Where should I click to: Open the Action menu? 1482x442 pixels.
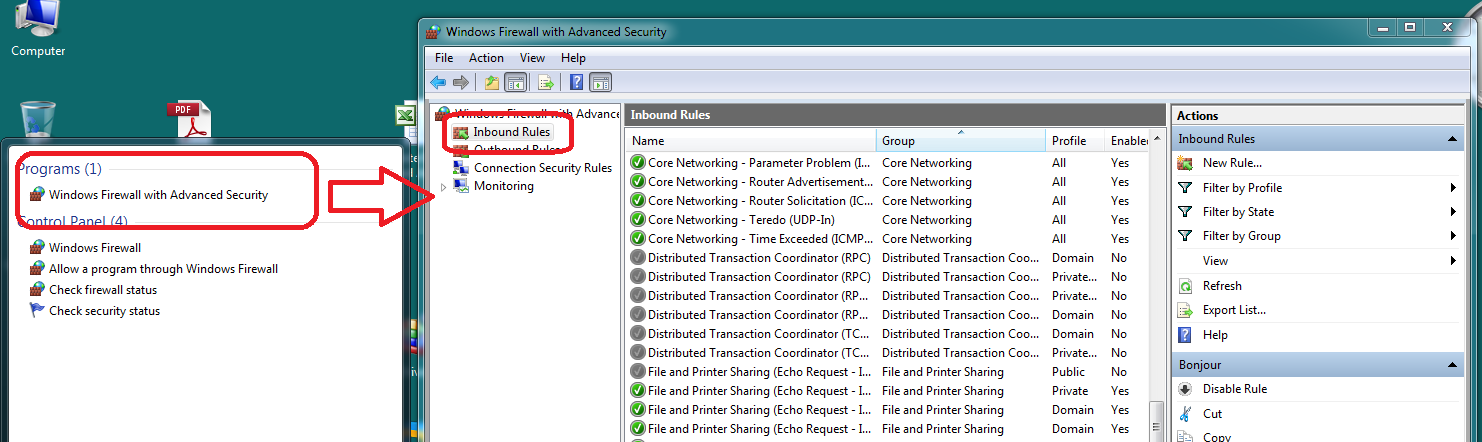point(487,58)
